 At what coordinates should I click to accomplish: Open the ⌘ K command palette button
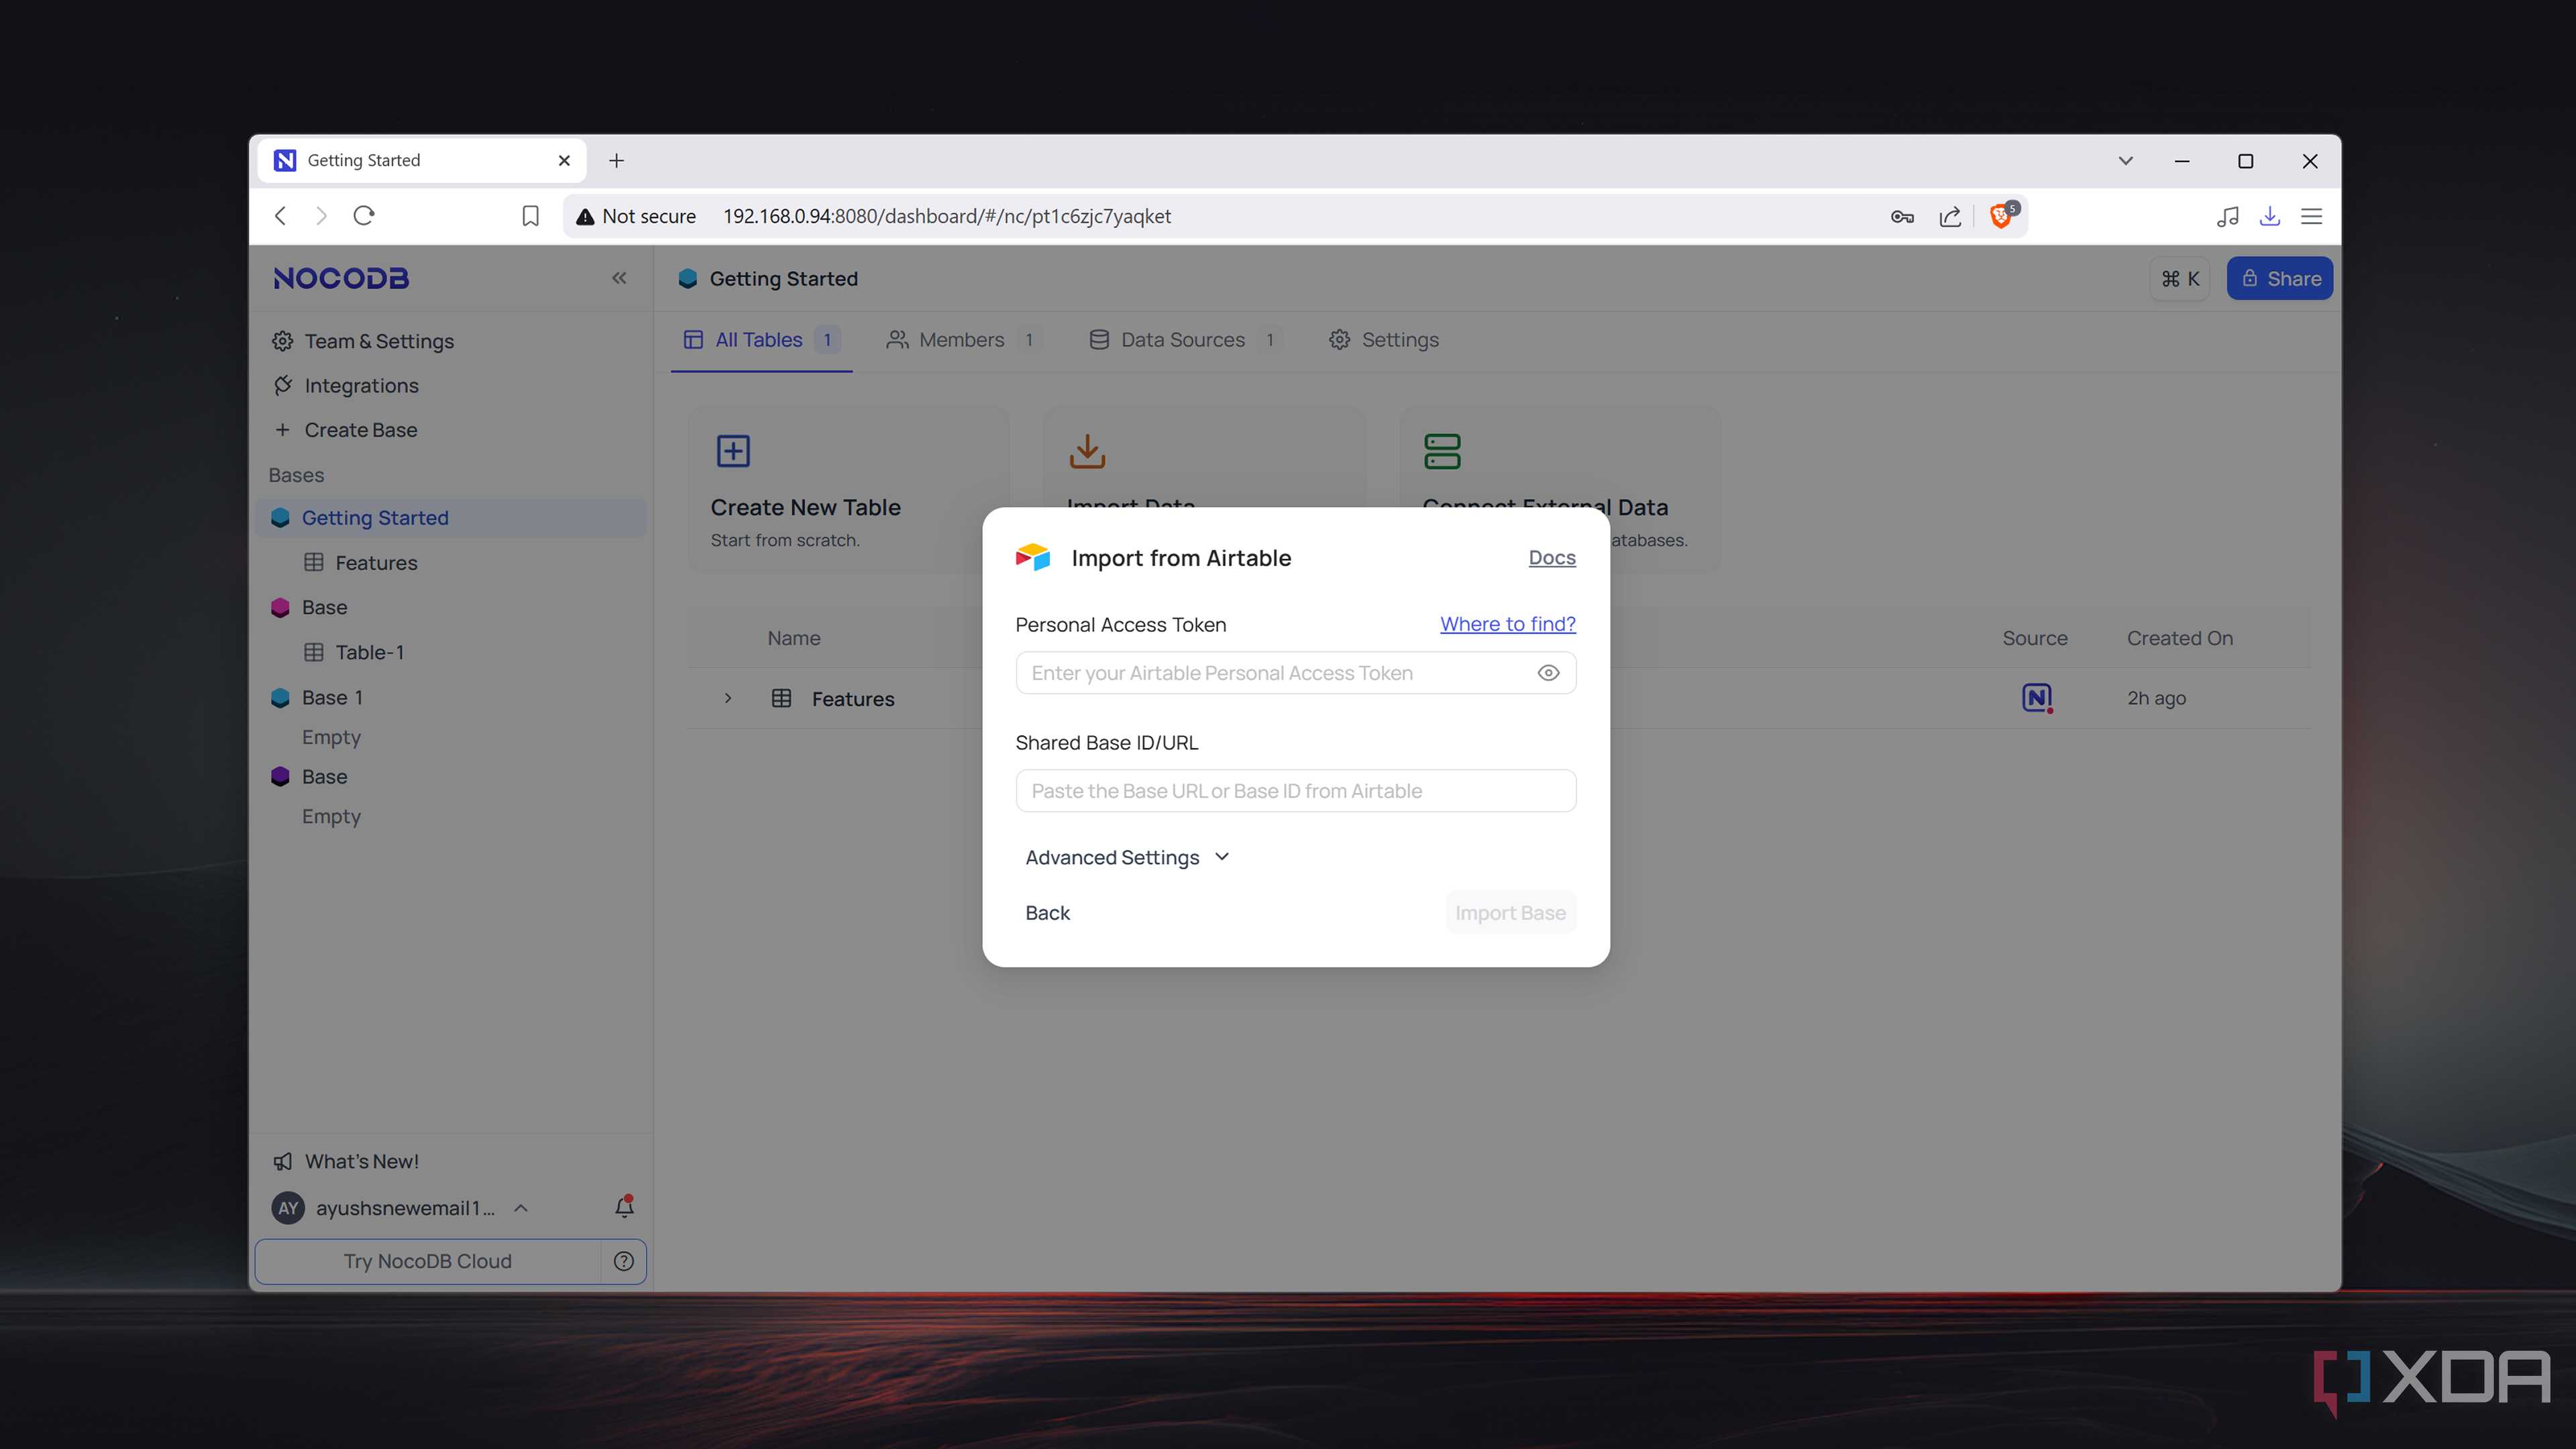[x=2180, y=278]
